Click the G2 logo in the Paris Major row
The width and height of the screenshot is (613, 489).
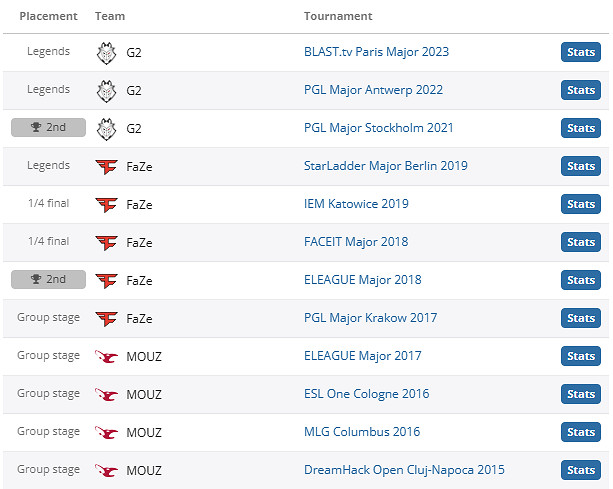pyautogui.click(x=106, y=52)
